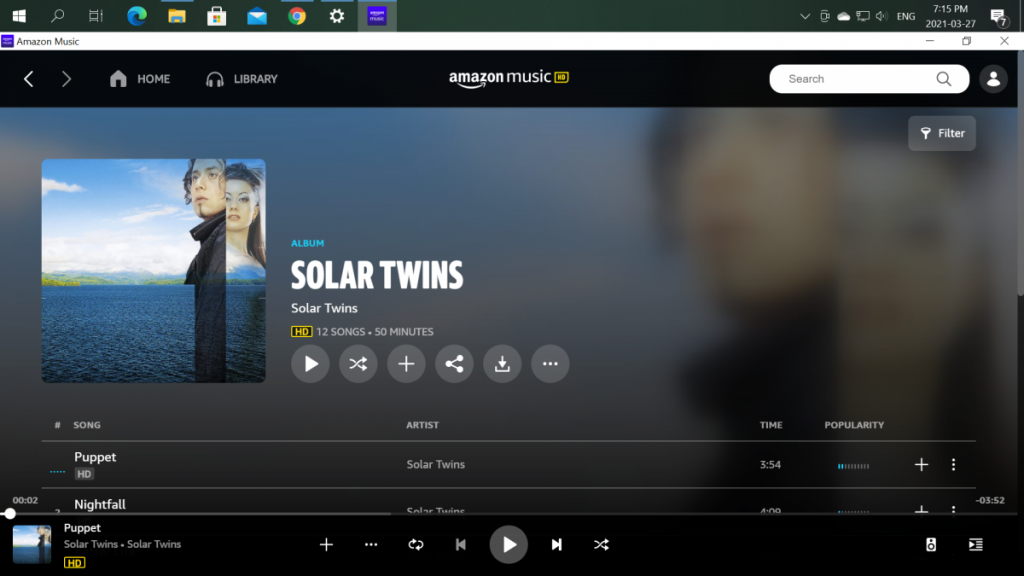Open the Home section
The width and height of the screenshot is (1024, 576).
point(140,79)
